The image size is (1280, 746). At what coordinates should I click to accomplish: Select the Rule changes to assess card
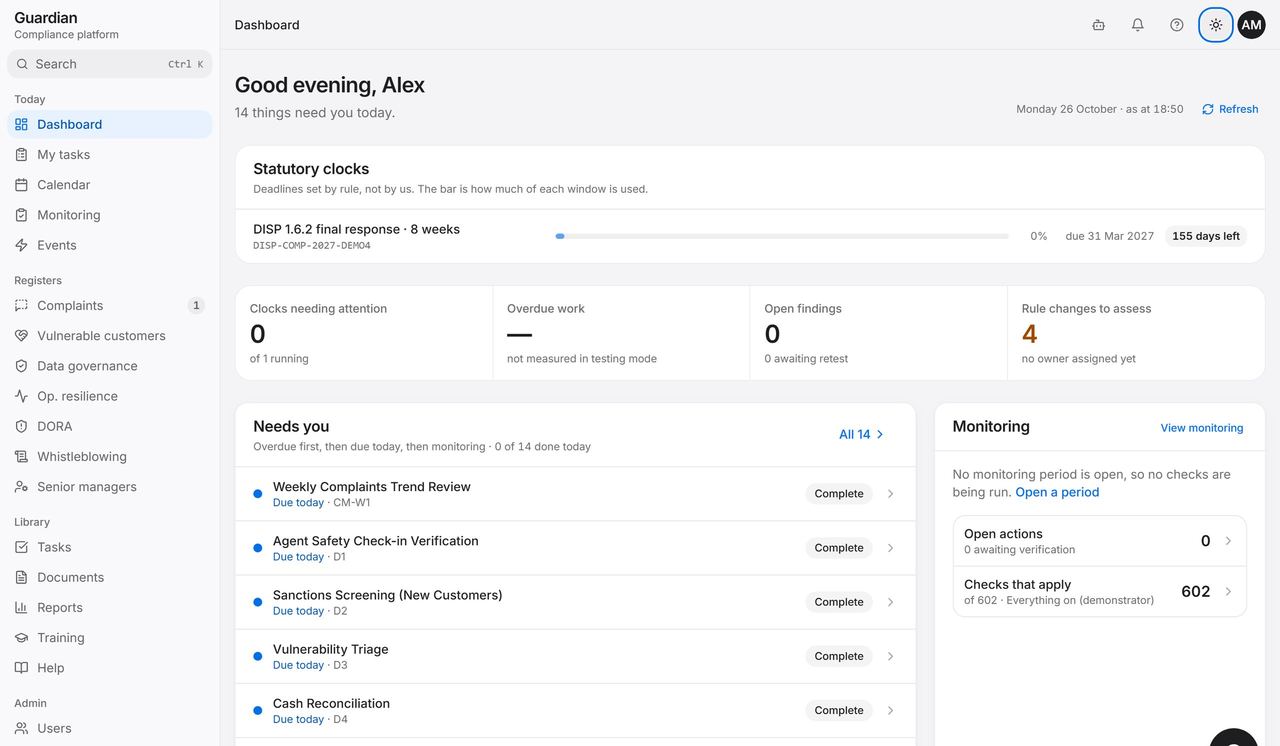tap(1136, 333)
